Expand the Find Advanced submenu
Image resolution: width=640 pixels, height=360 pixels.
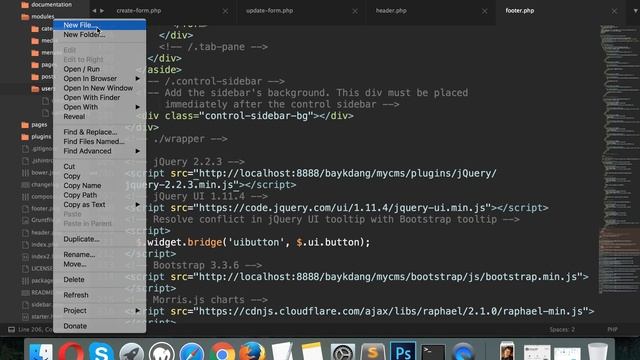(100, 151)
